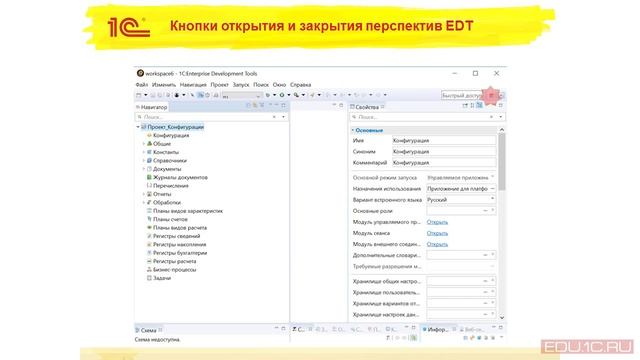Open the Справка menu

[x=300, y=85]
